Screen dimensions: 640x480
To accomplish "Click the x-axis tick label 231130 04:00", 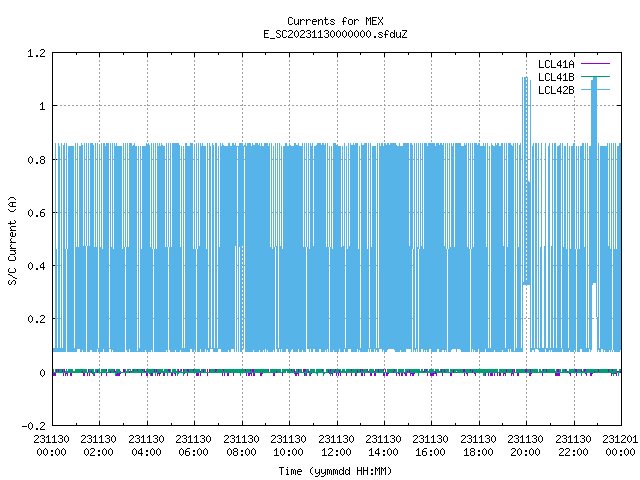I will (146, 446).
